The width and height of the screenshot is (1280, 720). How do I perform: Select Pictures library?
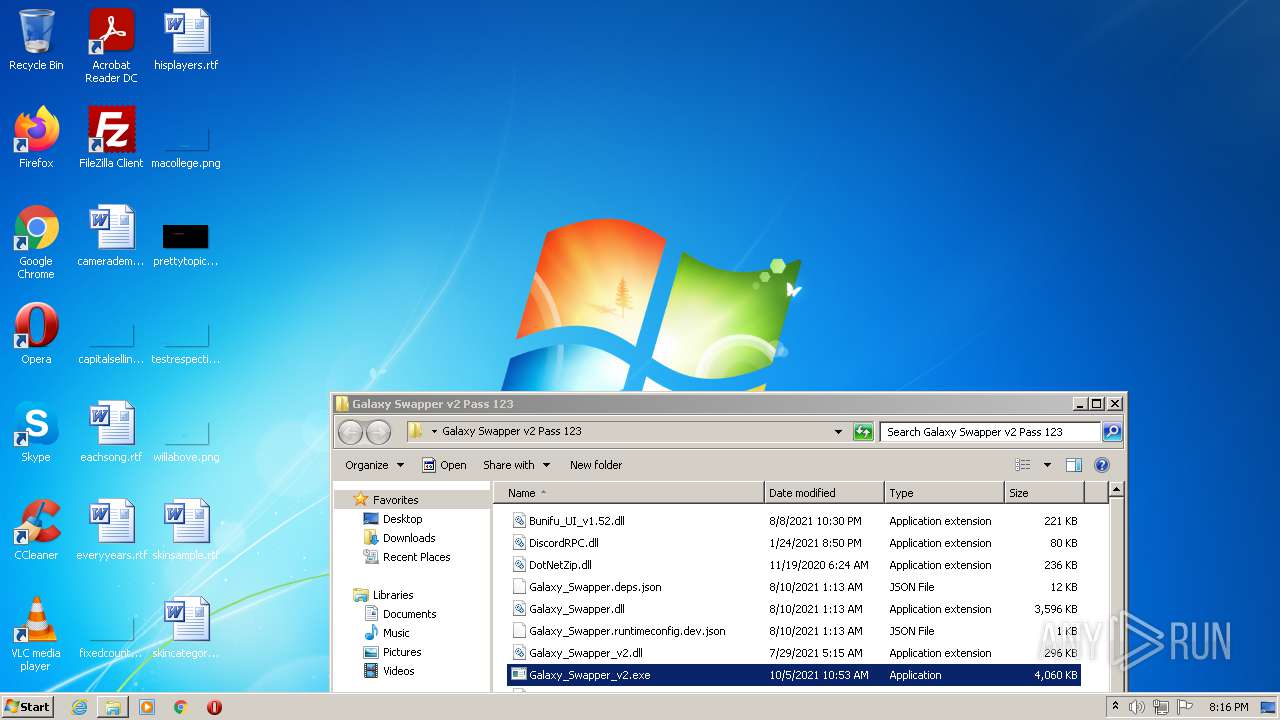(402, 652)
